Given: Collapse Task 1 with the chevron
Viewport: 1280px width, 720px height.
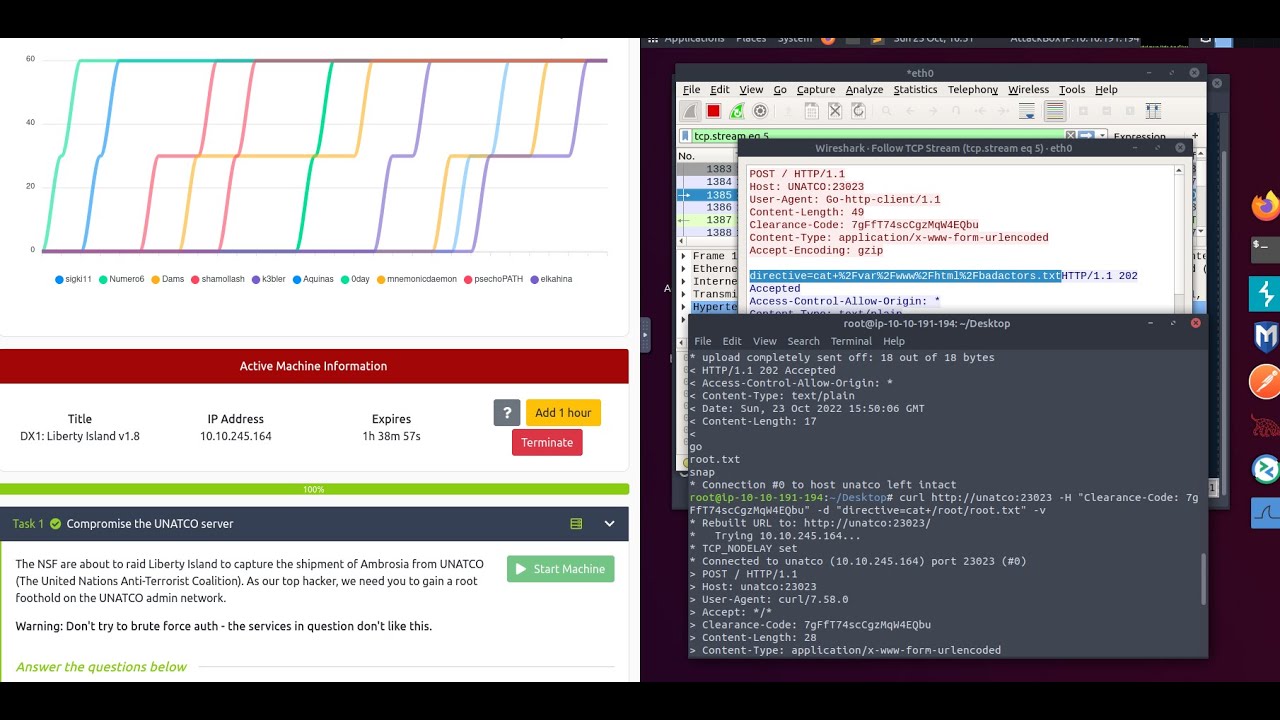Looking at the screenshot, I should [609, 523].
